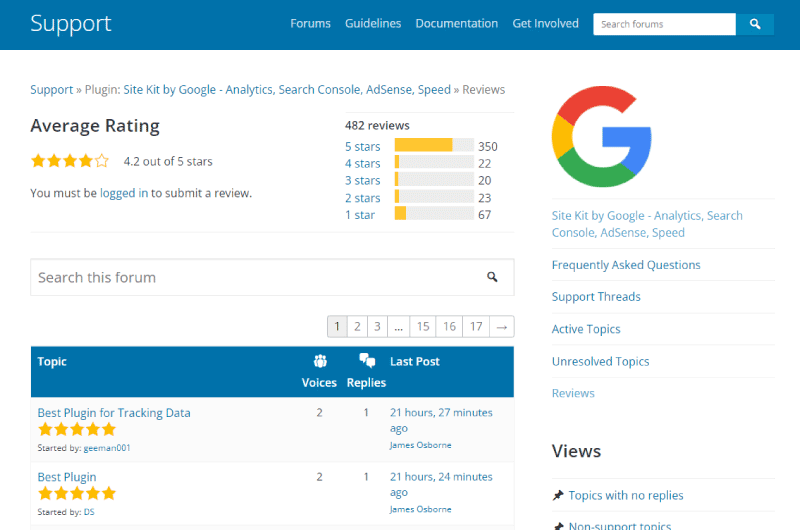The width and height of the screenshot is (800, 530).
Task: Go to page 3 of reviews
Action: (377, 327)
